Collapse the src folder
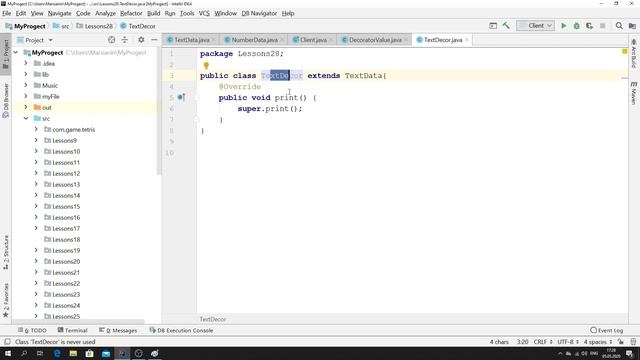The height and width of the screenshot is (360, 640). (x=26, y=118)
